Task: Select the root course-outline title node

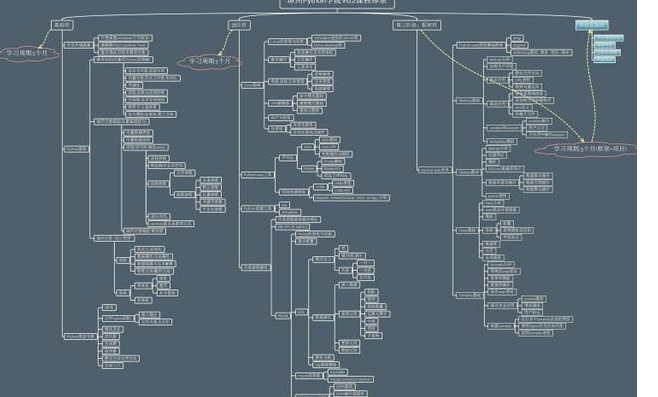Action: 337,3
